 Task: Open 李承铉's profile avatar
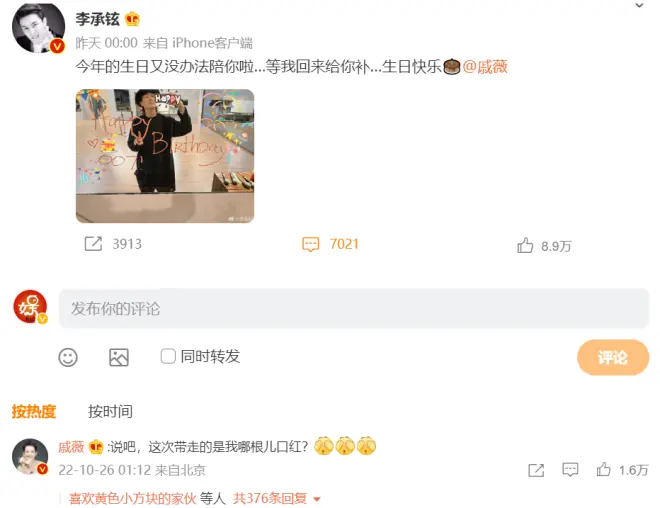[x=38, y=28]
